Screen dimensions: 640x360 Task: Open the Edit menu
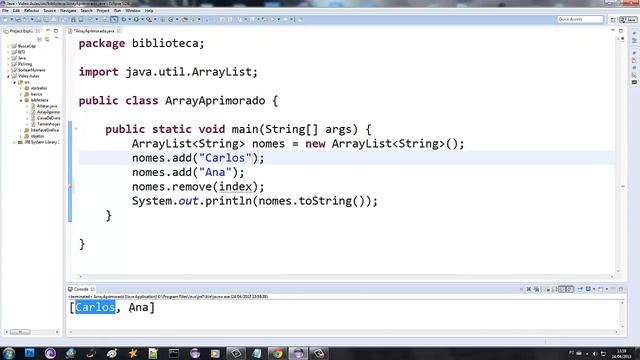(x=16, y=11)
